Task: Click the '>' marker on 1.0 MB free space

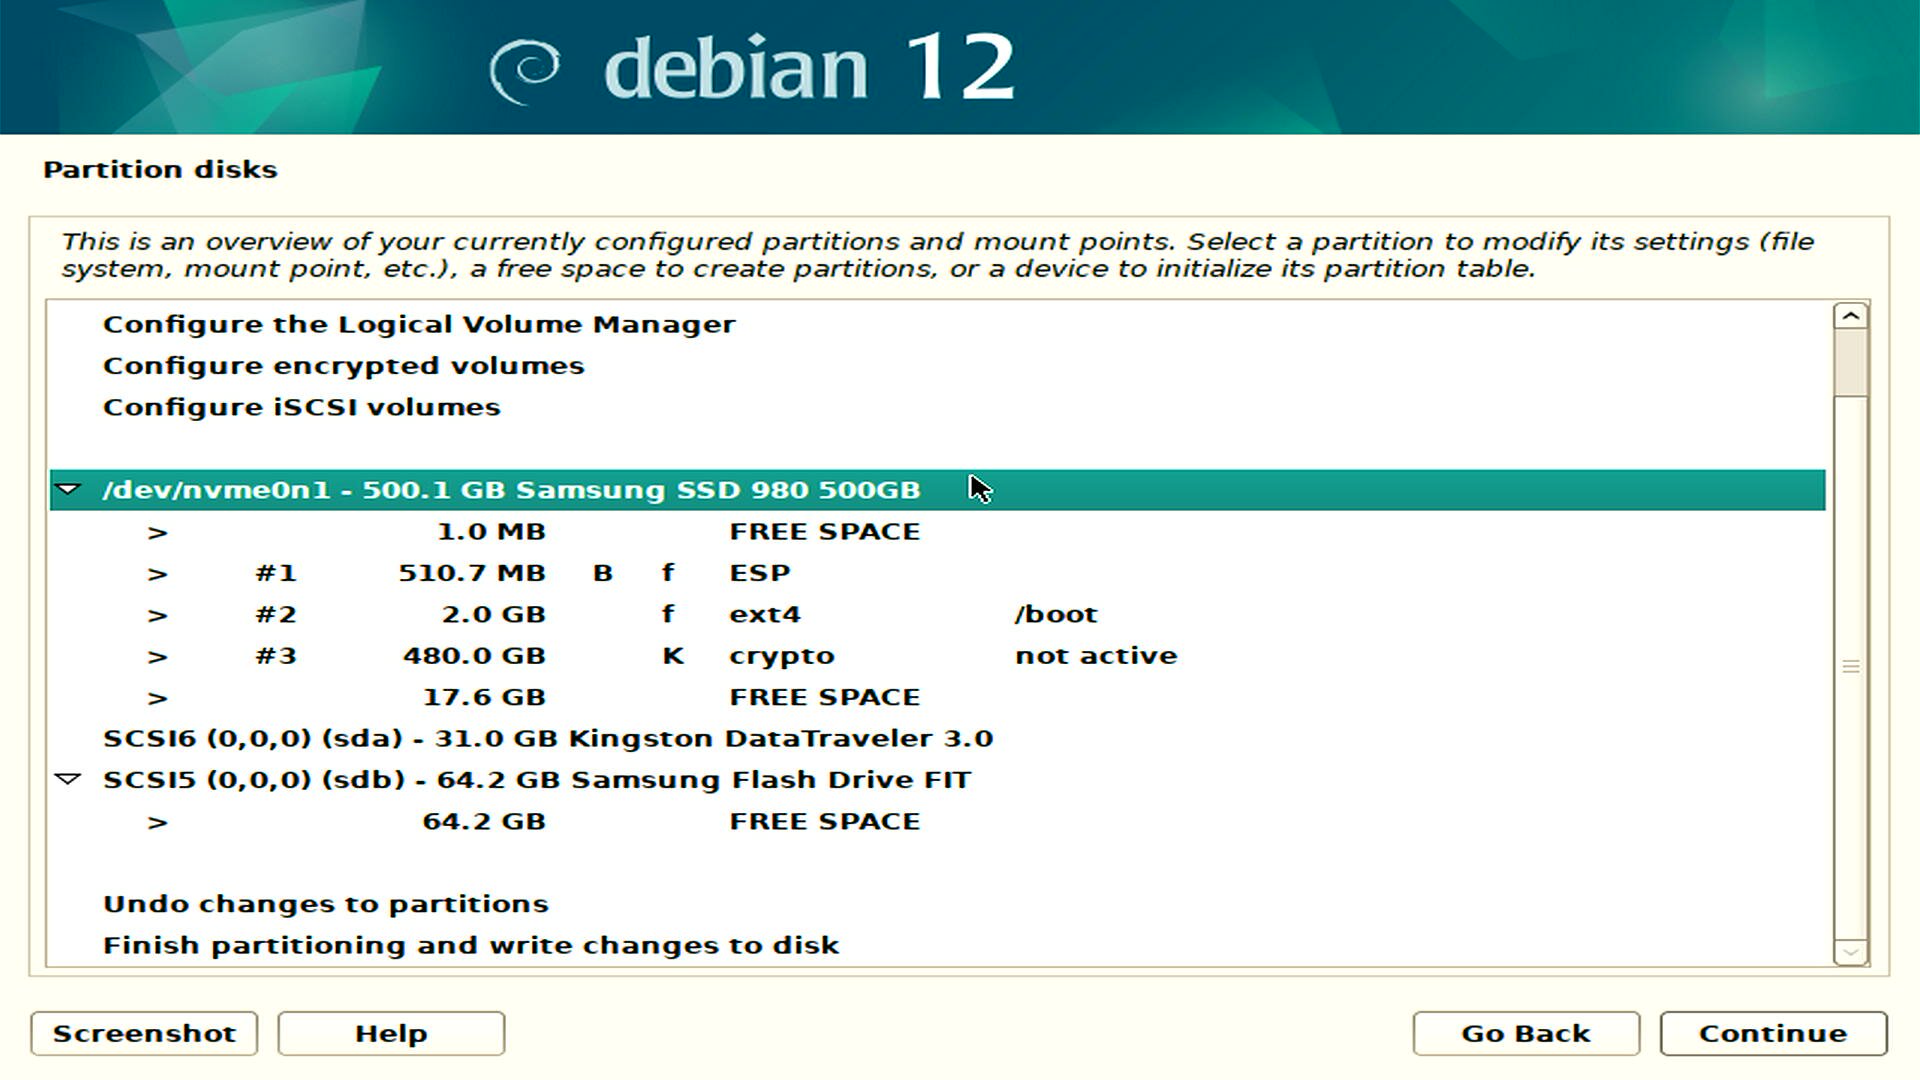Action: click(x=157, y=533)
